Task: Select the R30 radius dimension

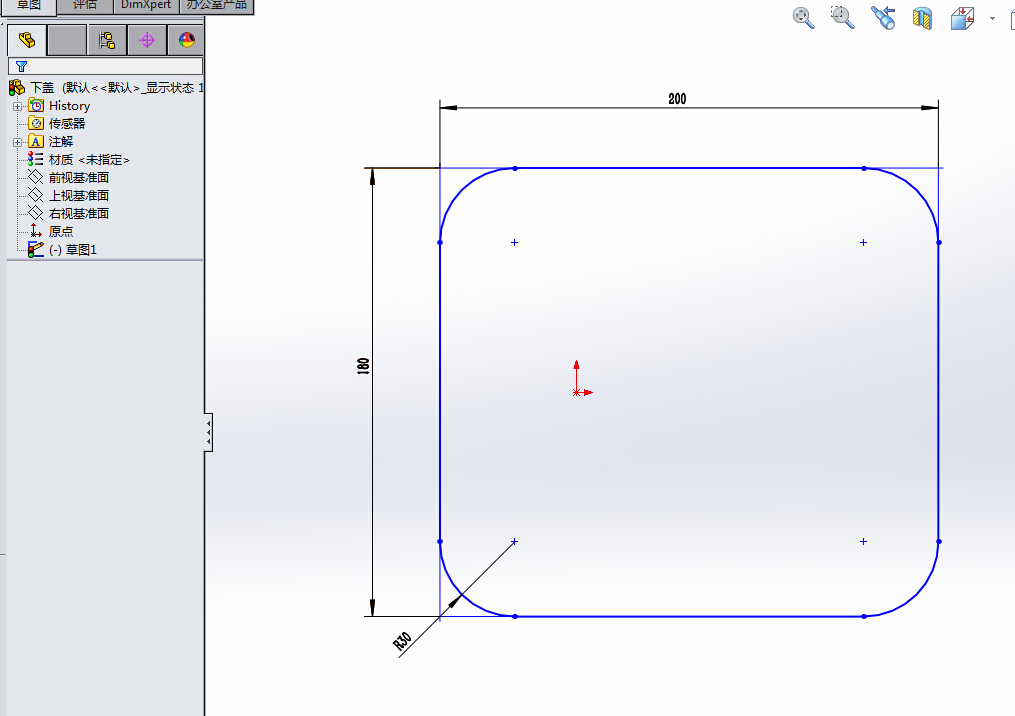Action: 402,641
